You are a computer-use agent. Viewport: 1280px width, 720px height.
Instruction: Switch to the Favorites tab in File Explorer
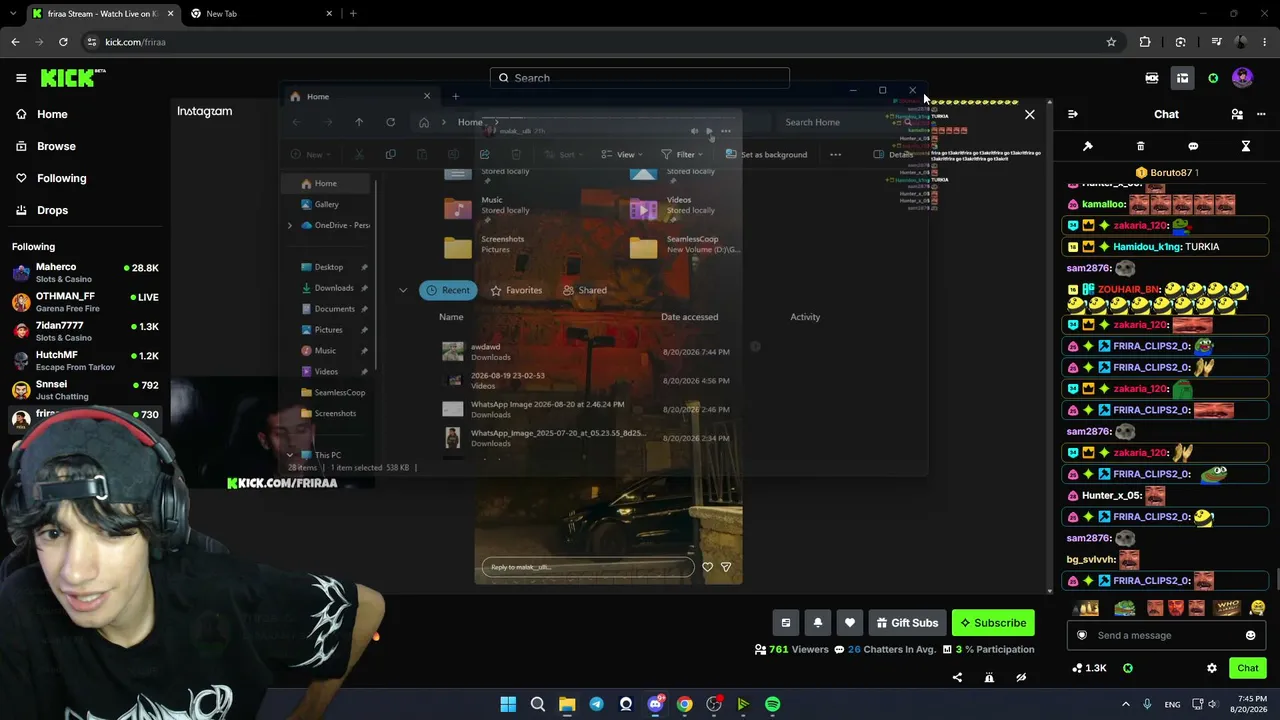[x=516, y=290]
